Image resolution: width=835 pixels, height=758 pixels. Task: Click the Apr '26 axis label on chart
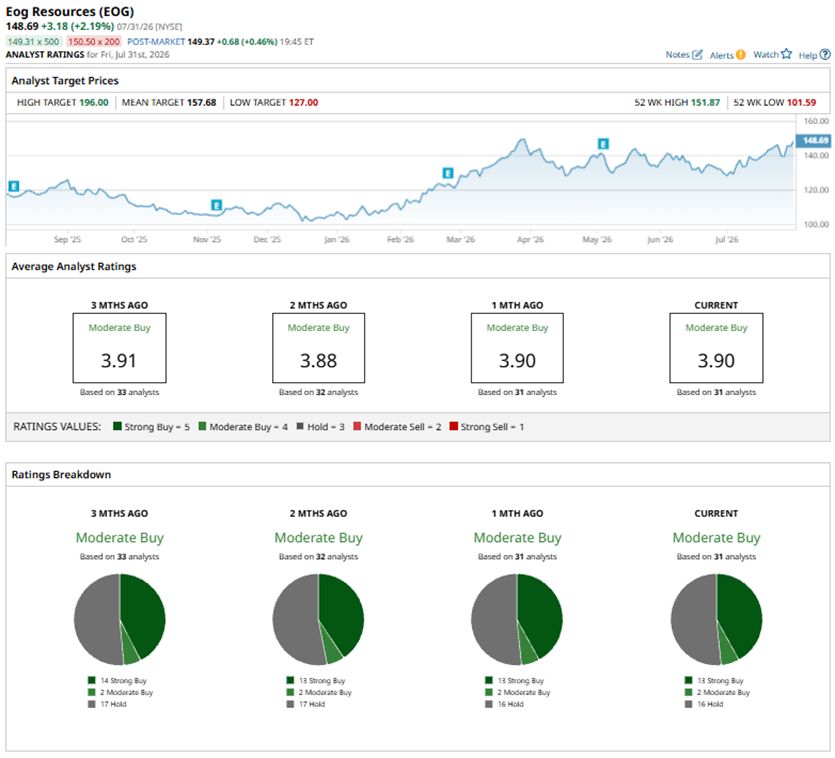tap(530, 239)
